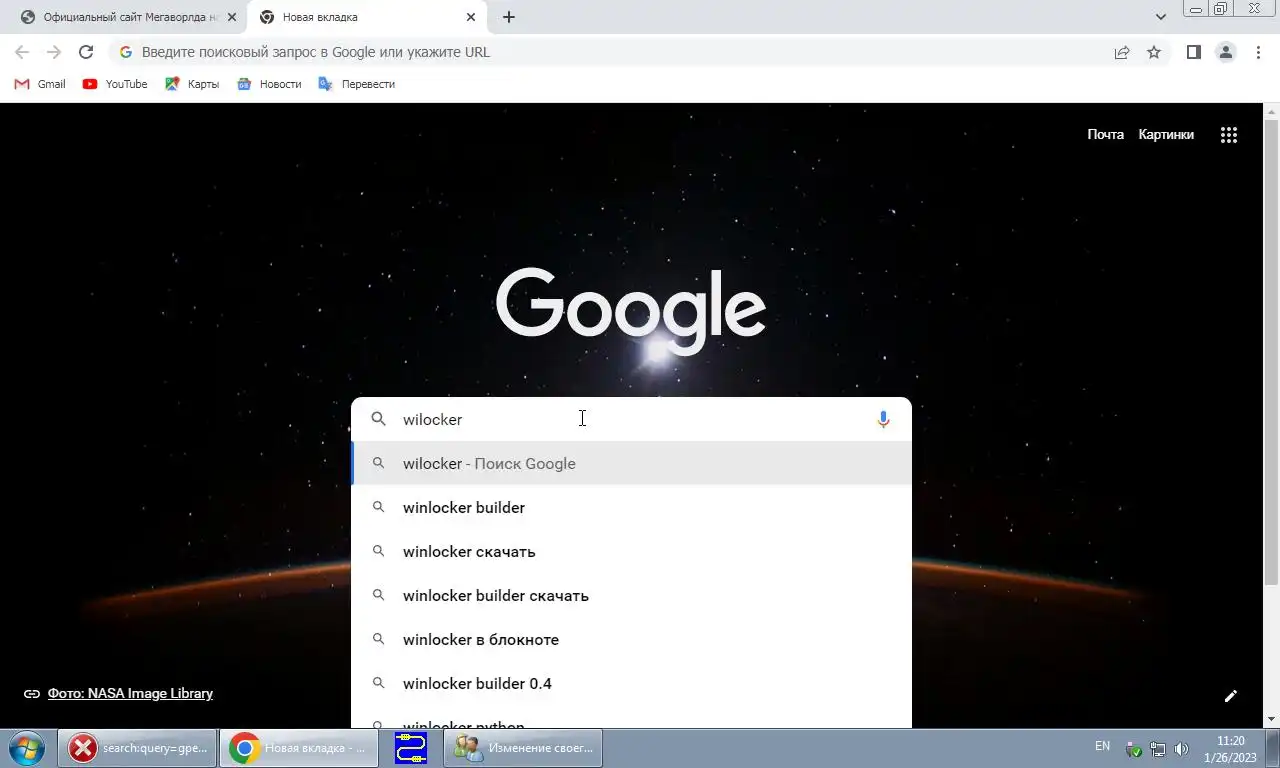The image size is (1280, 768).
Task: Click the taskbar clock showing 11:20
Action: 1231,749
